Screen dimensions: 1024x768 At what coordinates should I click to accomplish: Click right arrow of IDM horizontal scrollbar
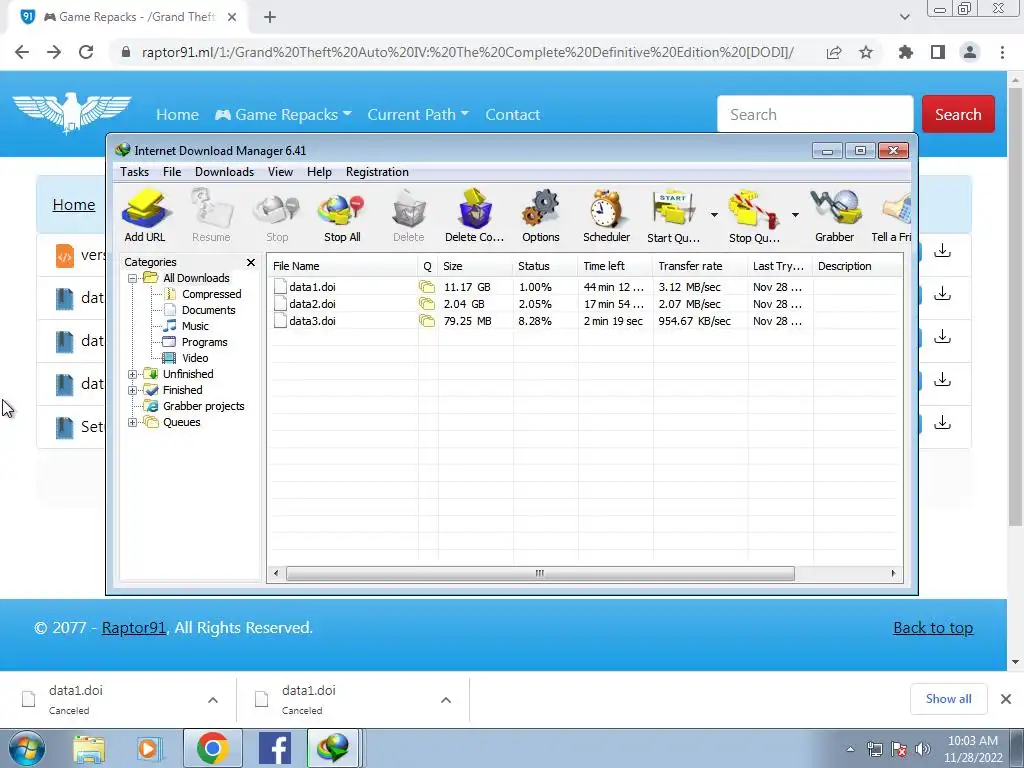(x=893, y=573)
